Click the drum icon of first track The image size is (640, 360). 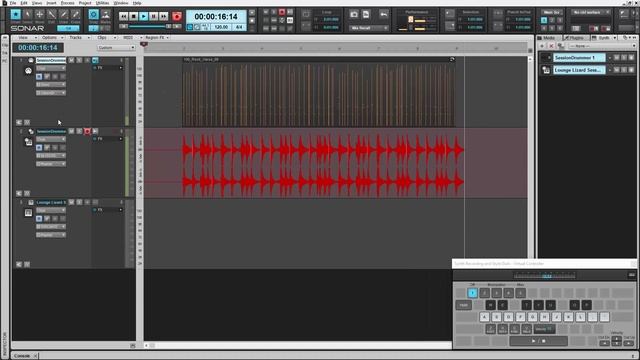(x=28, y=71)
